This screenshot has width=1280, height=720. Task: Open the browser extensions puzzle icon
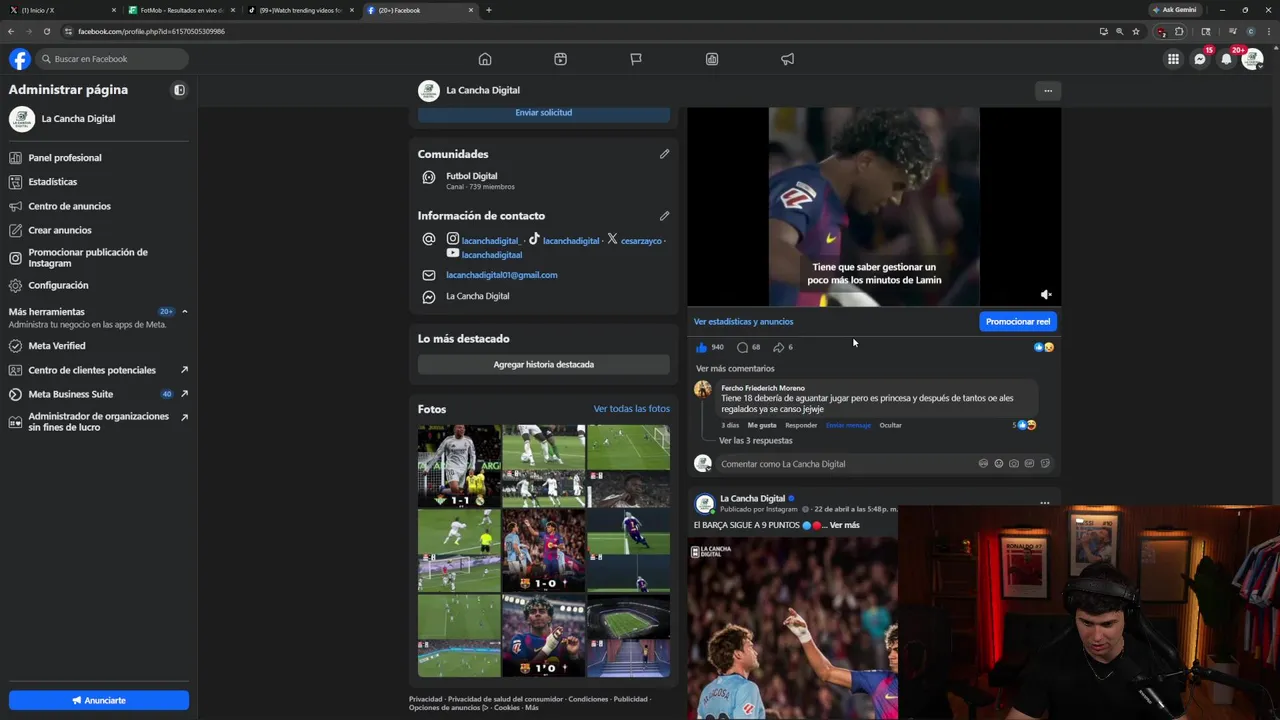click(1179, 31)
